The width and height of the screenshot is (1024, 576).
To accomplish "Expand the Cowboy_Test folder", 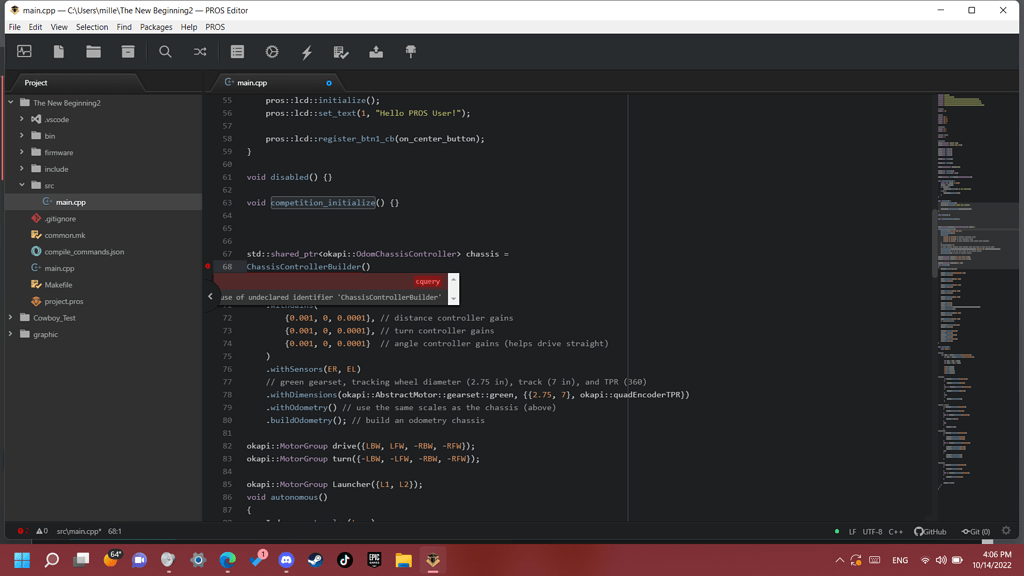I will coord(11,317).
